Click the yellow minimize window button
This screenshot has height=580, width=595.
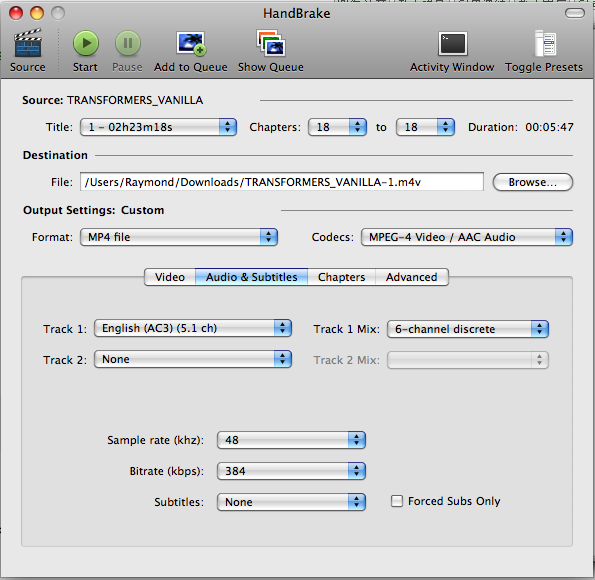pos(37,13)
